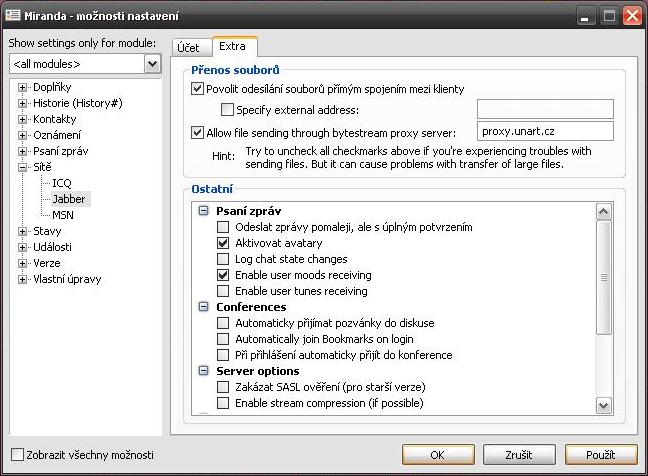Screen dimensions: 648x476
Task: Collapse the Sítě tree node
Action: 23,167
